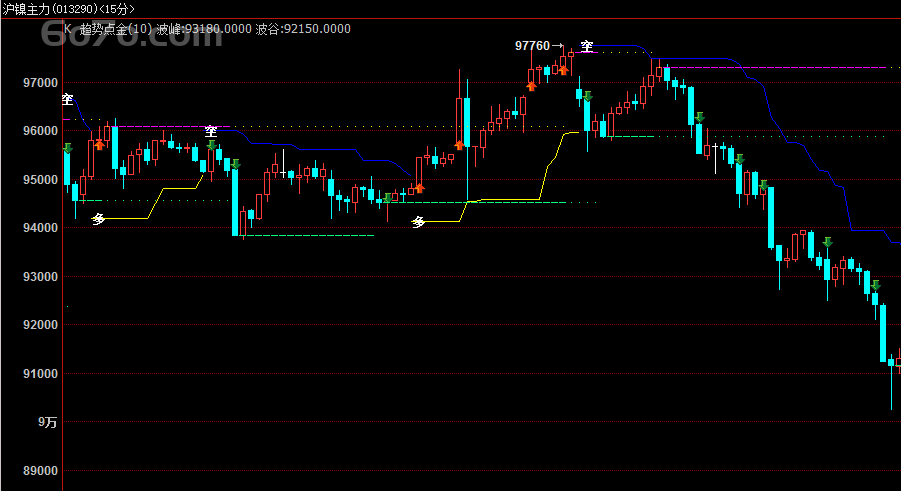Click the 89000 price axis label

click(40, 471)
